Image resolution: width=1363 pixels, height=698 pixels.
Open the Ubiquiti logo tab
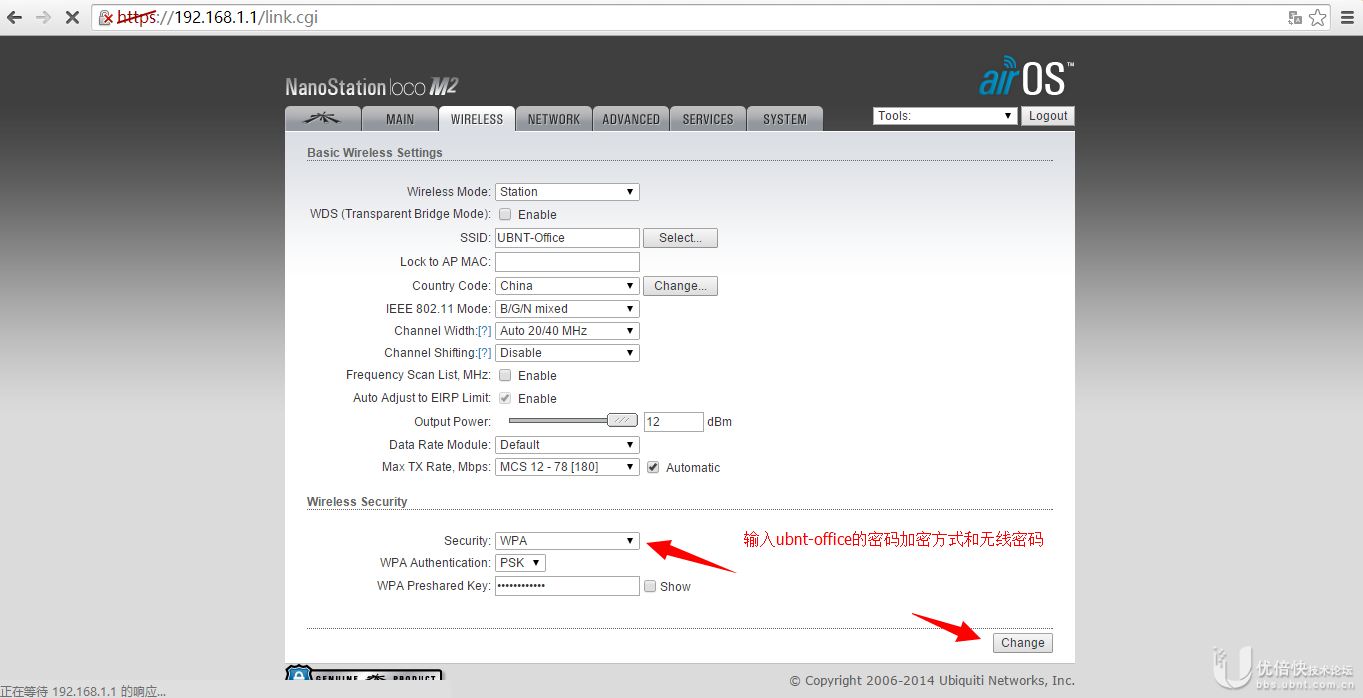coord(322,118)
